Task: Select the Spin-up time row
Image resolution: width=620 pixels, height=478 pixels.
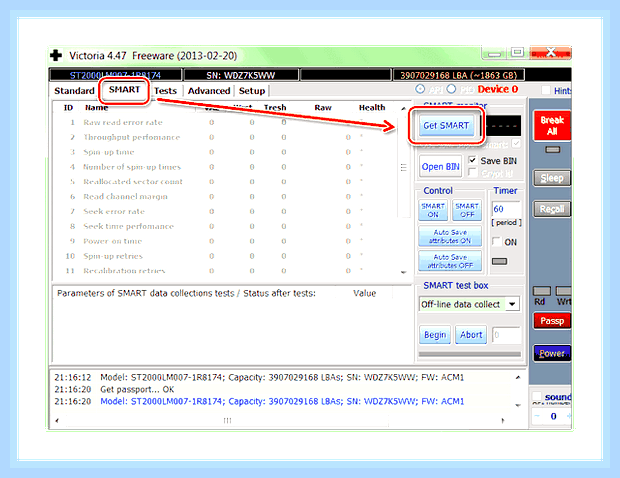Action: pyautogui.click(x=225, y=152)
